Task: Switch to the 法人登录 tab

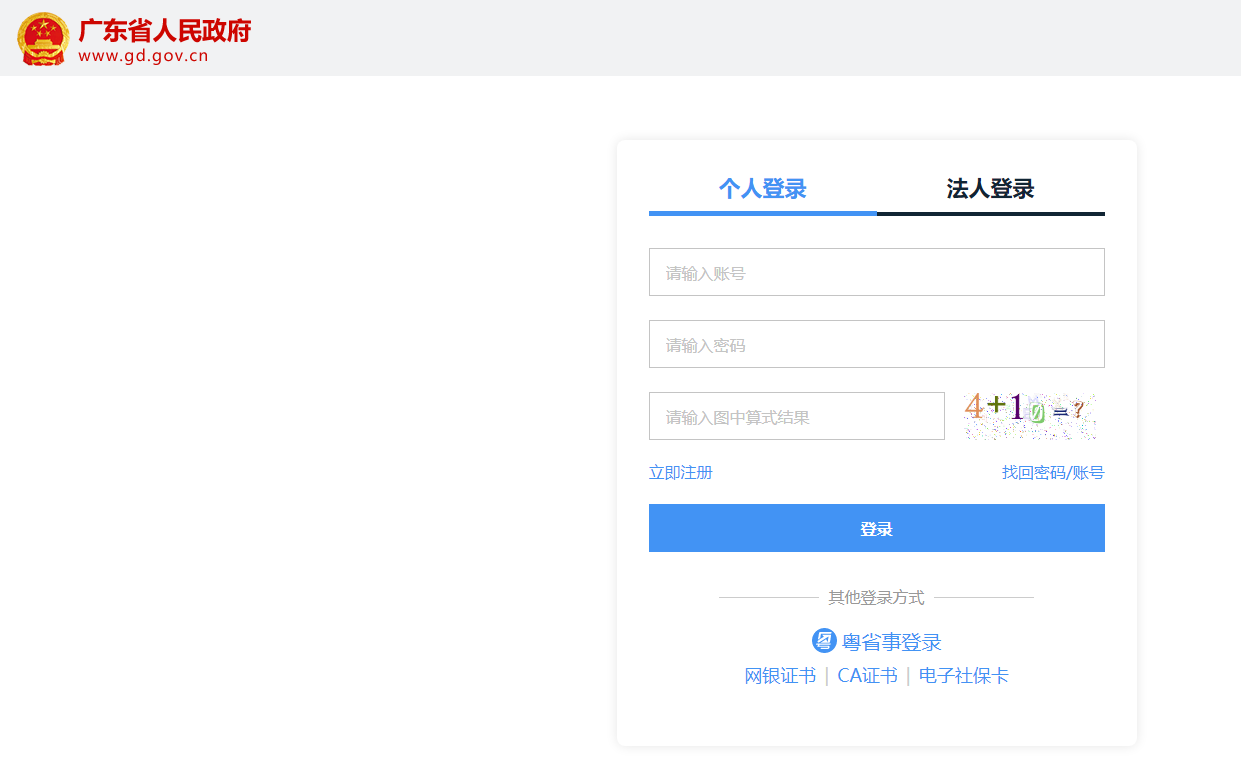Action: 990,189
